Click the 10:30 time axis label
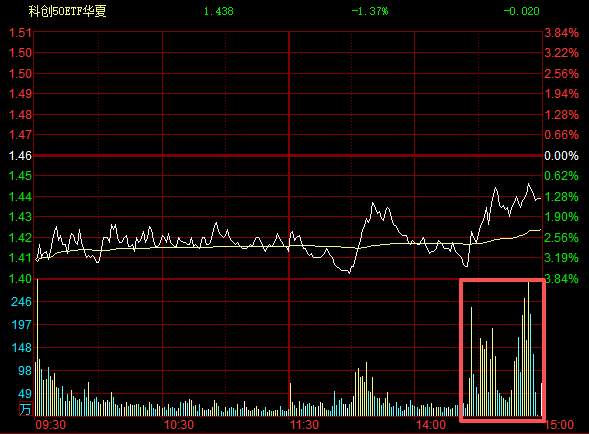This screenshot has width=589, height=434. point(179,425)
